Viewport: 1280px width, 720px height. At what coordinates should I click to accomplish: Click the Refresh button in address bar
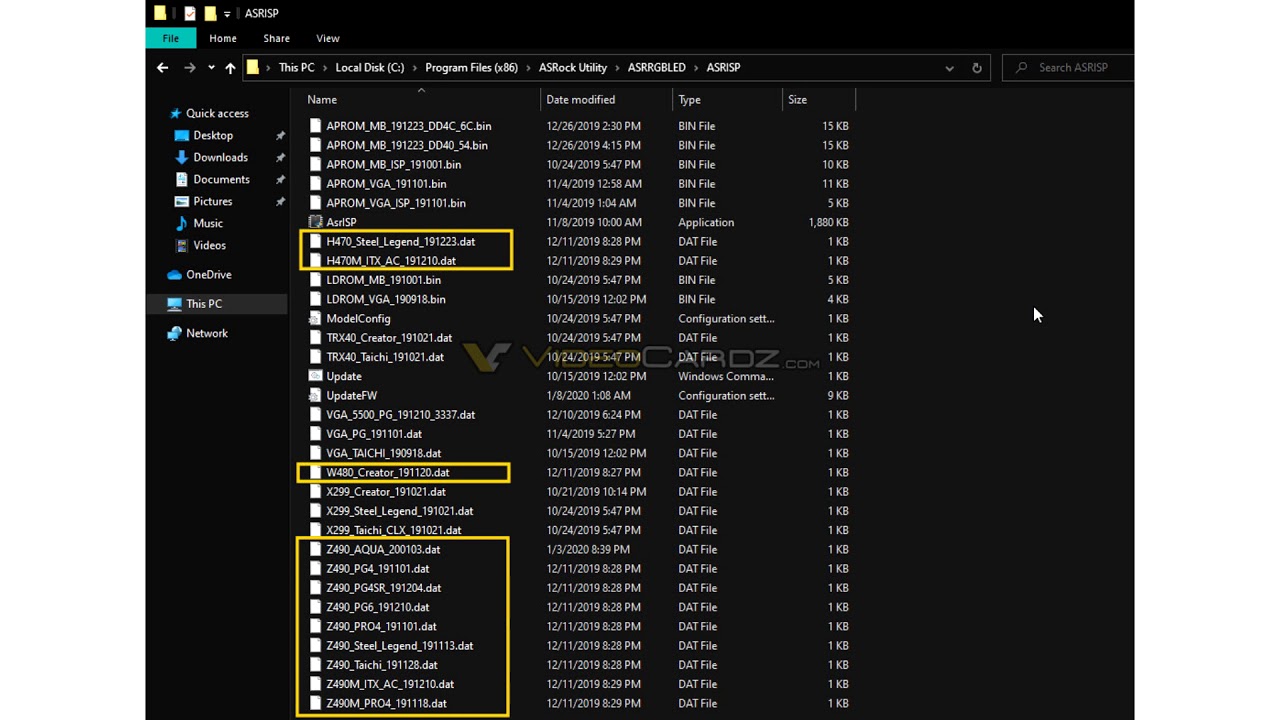(x=977, y=68)
